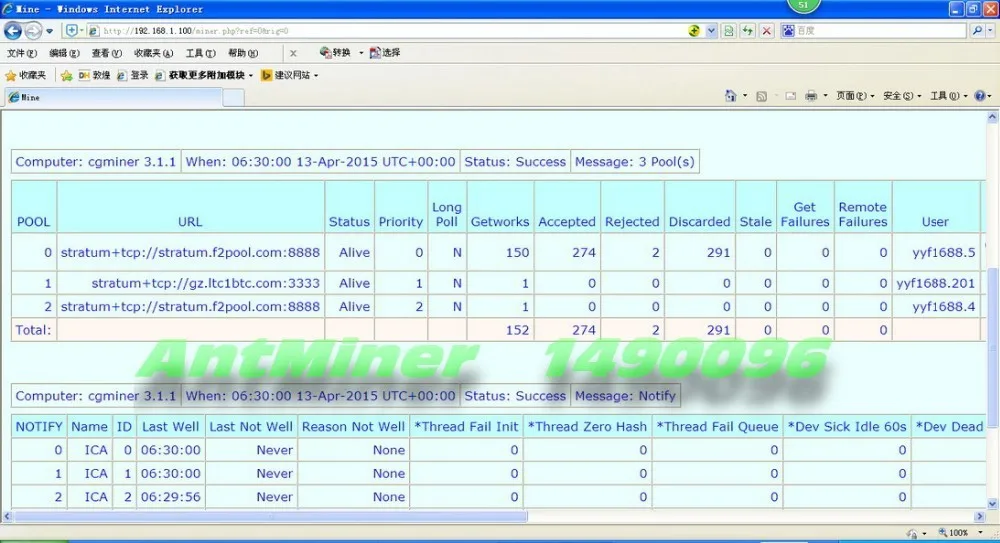
Task: Click the browser Back arrow button
Action: (x=13, y=31)
